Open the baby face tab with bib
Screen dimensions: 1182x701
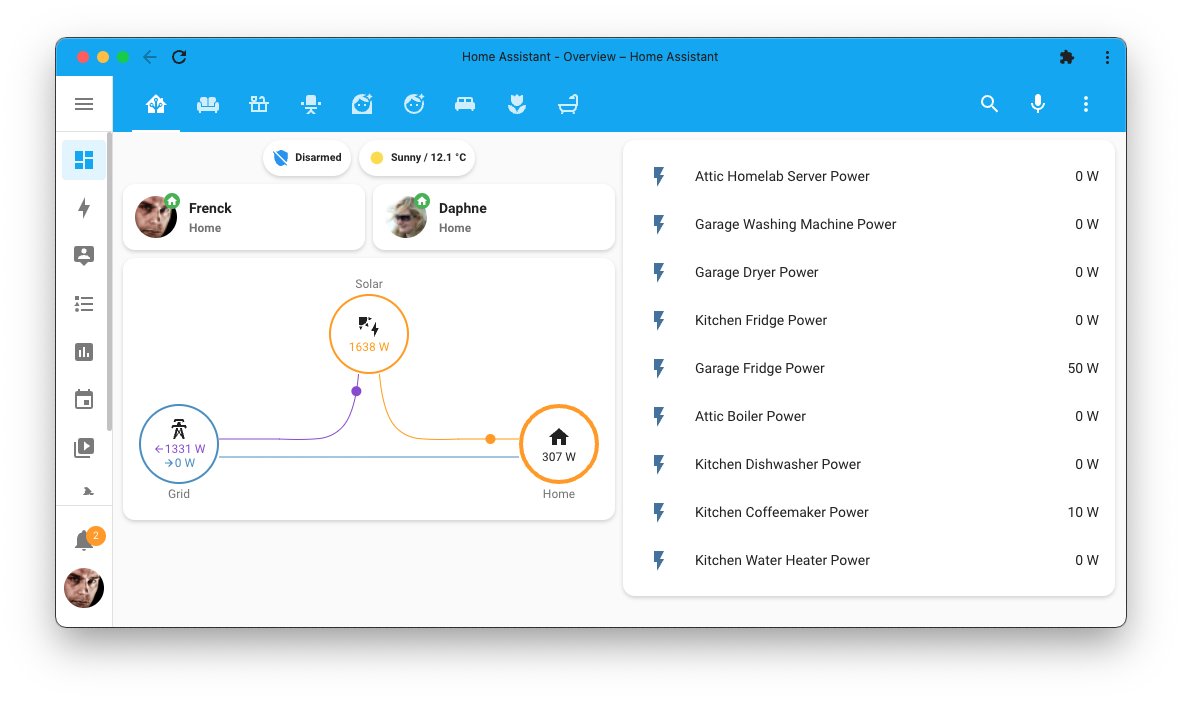pos(362,104)
